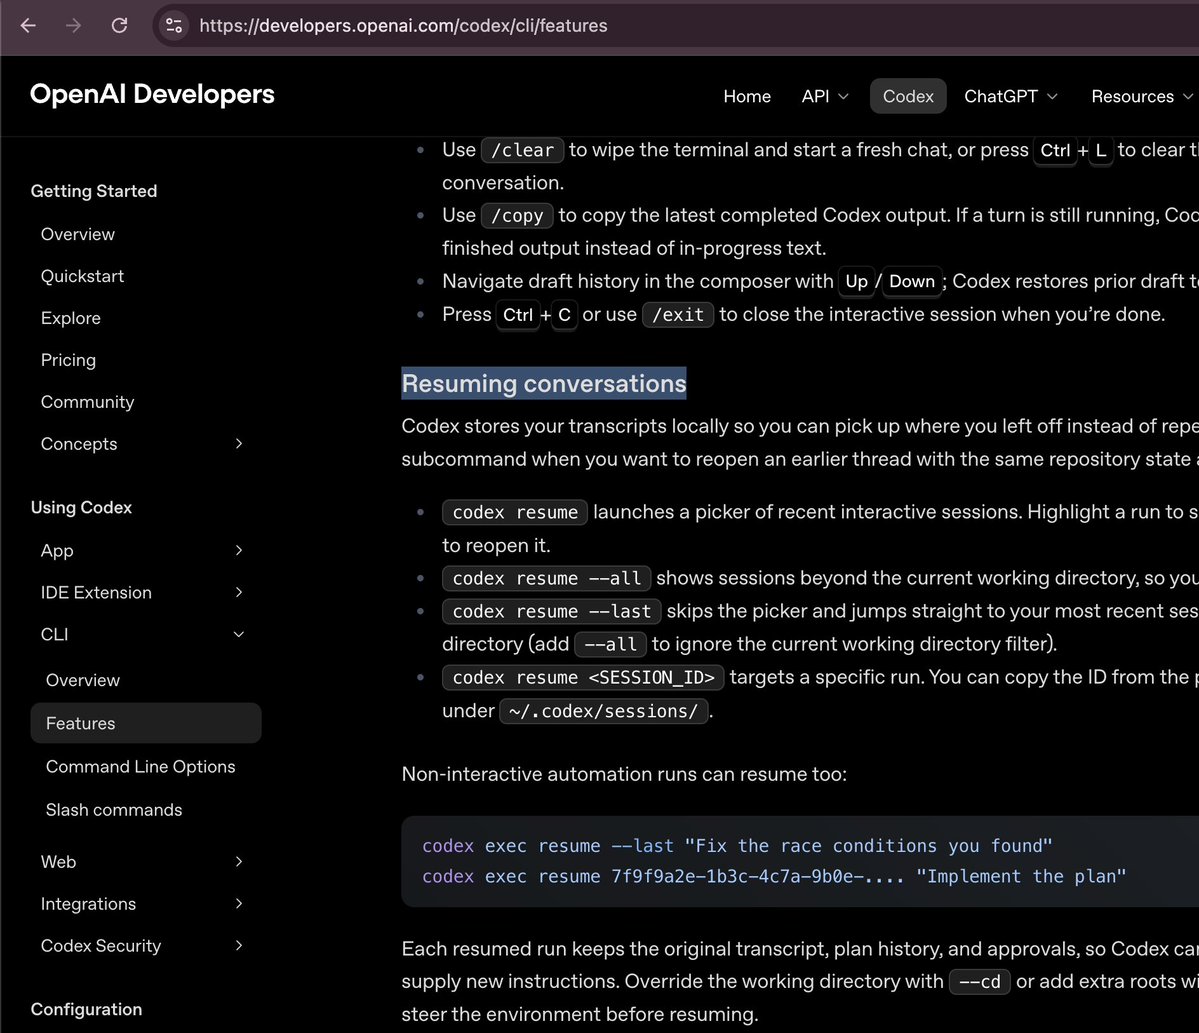Expand the Web section chevron
This screenshot has width=1199, height=1033.
(239, 862)
